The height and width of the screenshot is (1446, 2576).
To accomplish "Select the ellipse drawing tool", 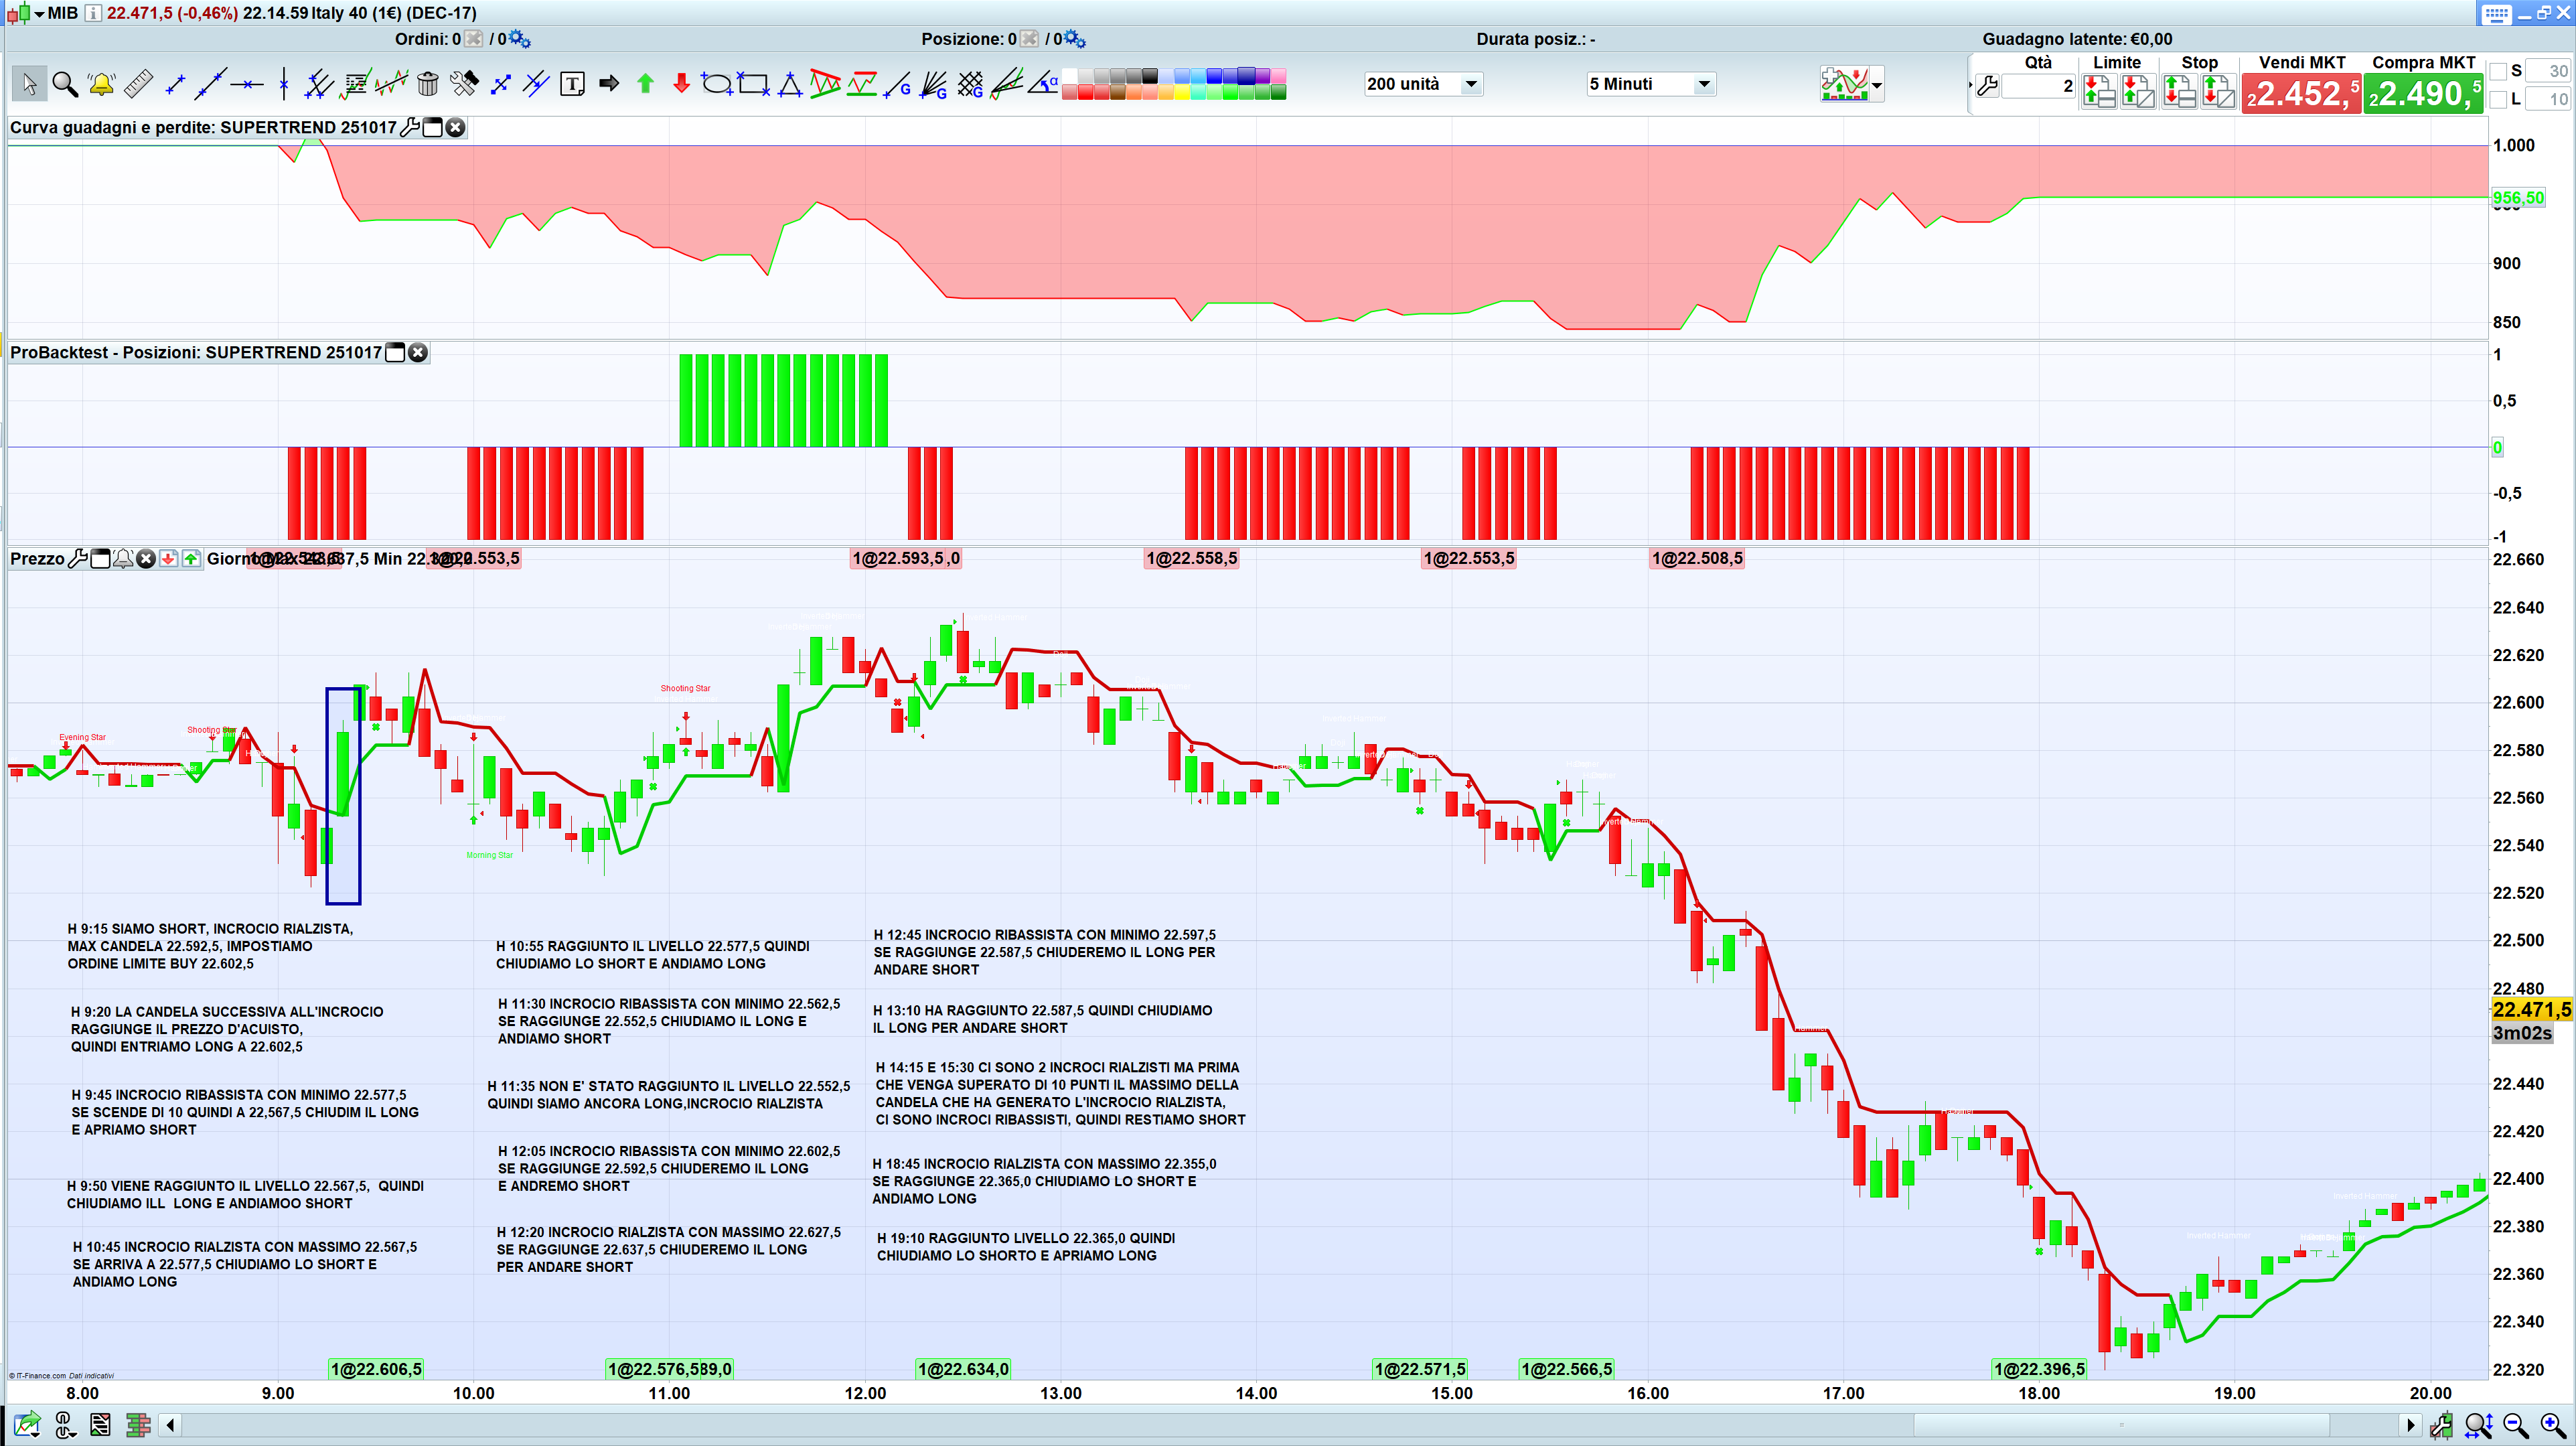I will [x=716, y=84].
